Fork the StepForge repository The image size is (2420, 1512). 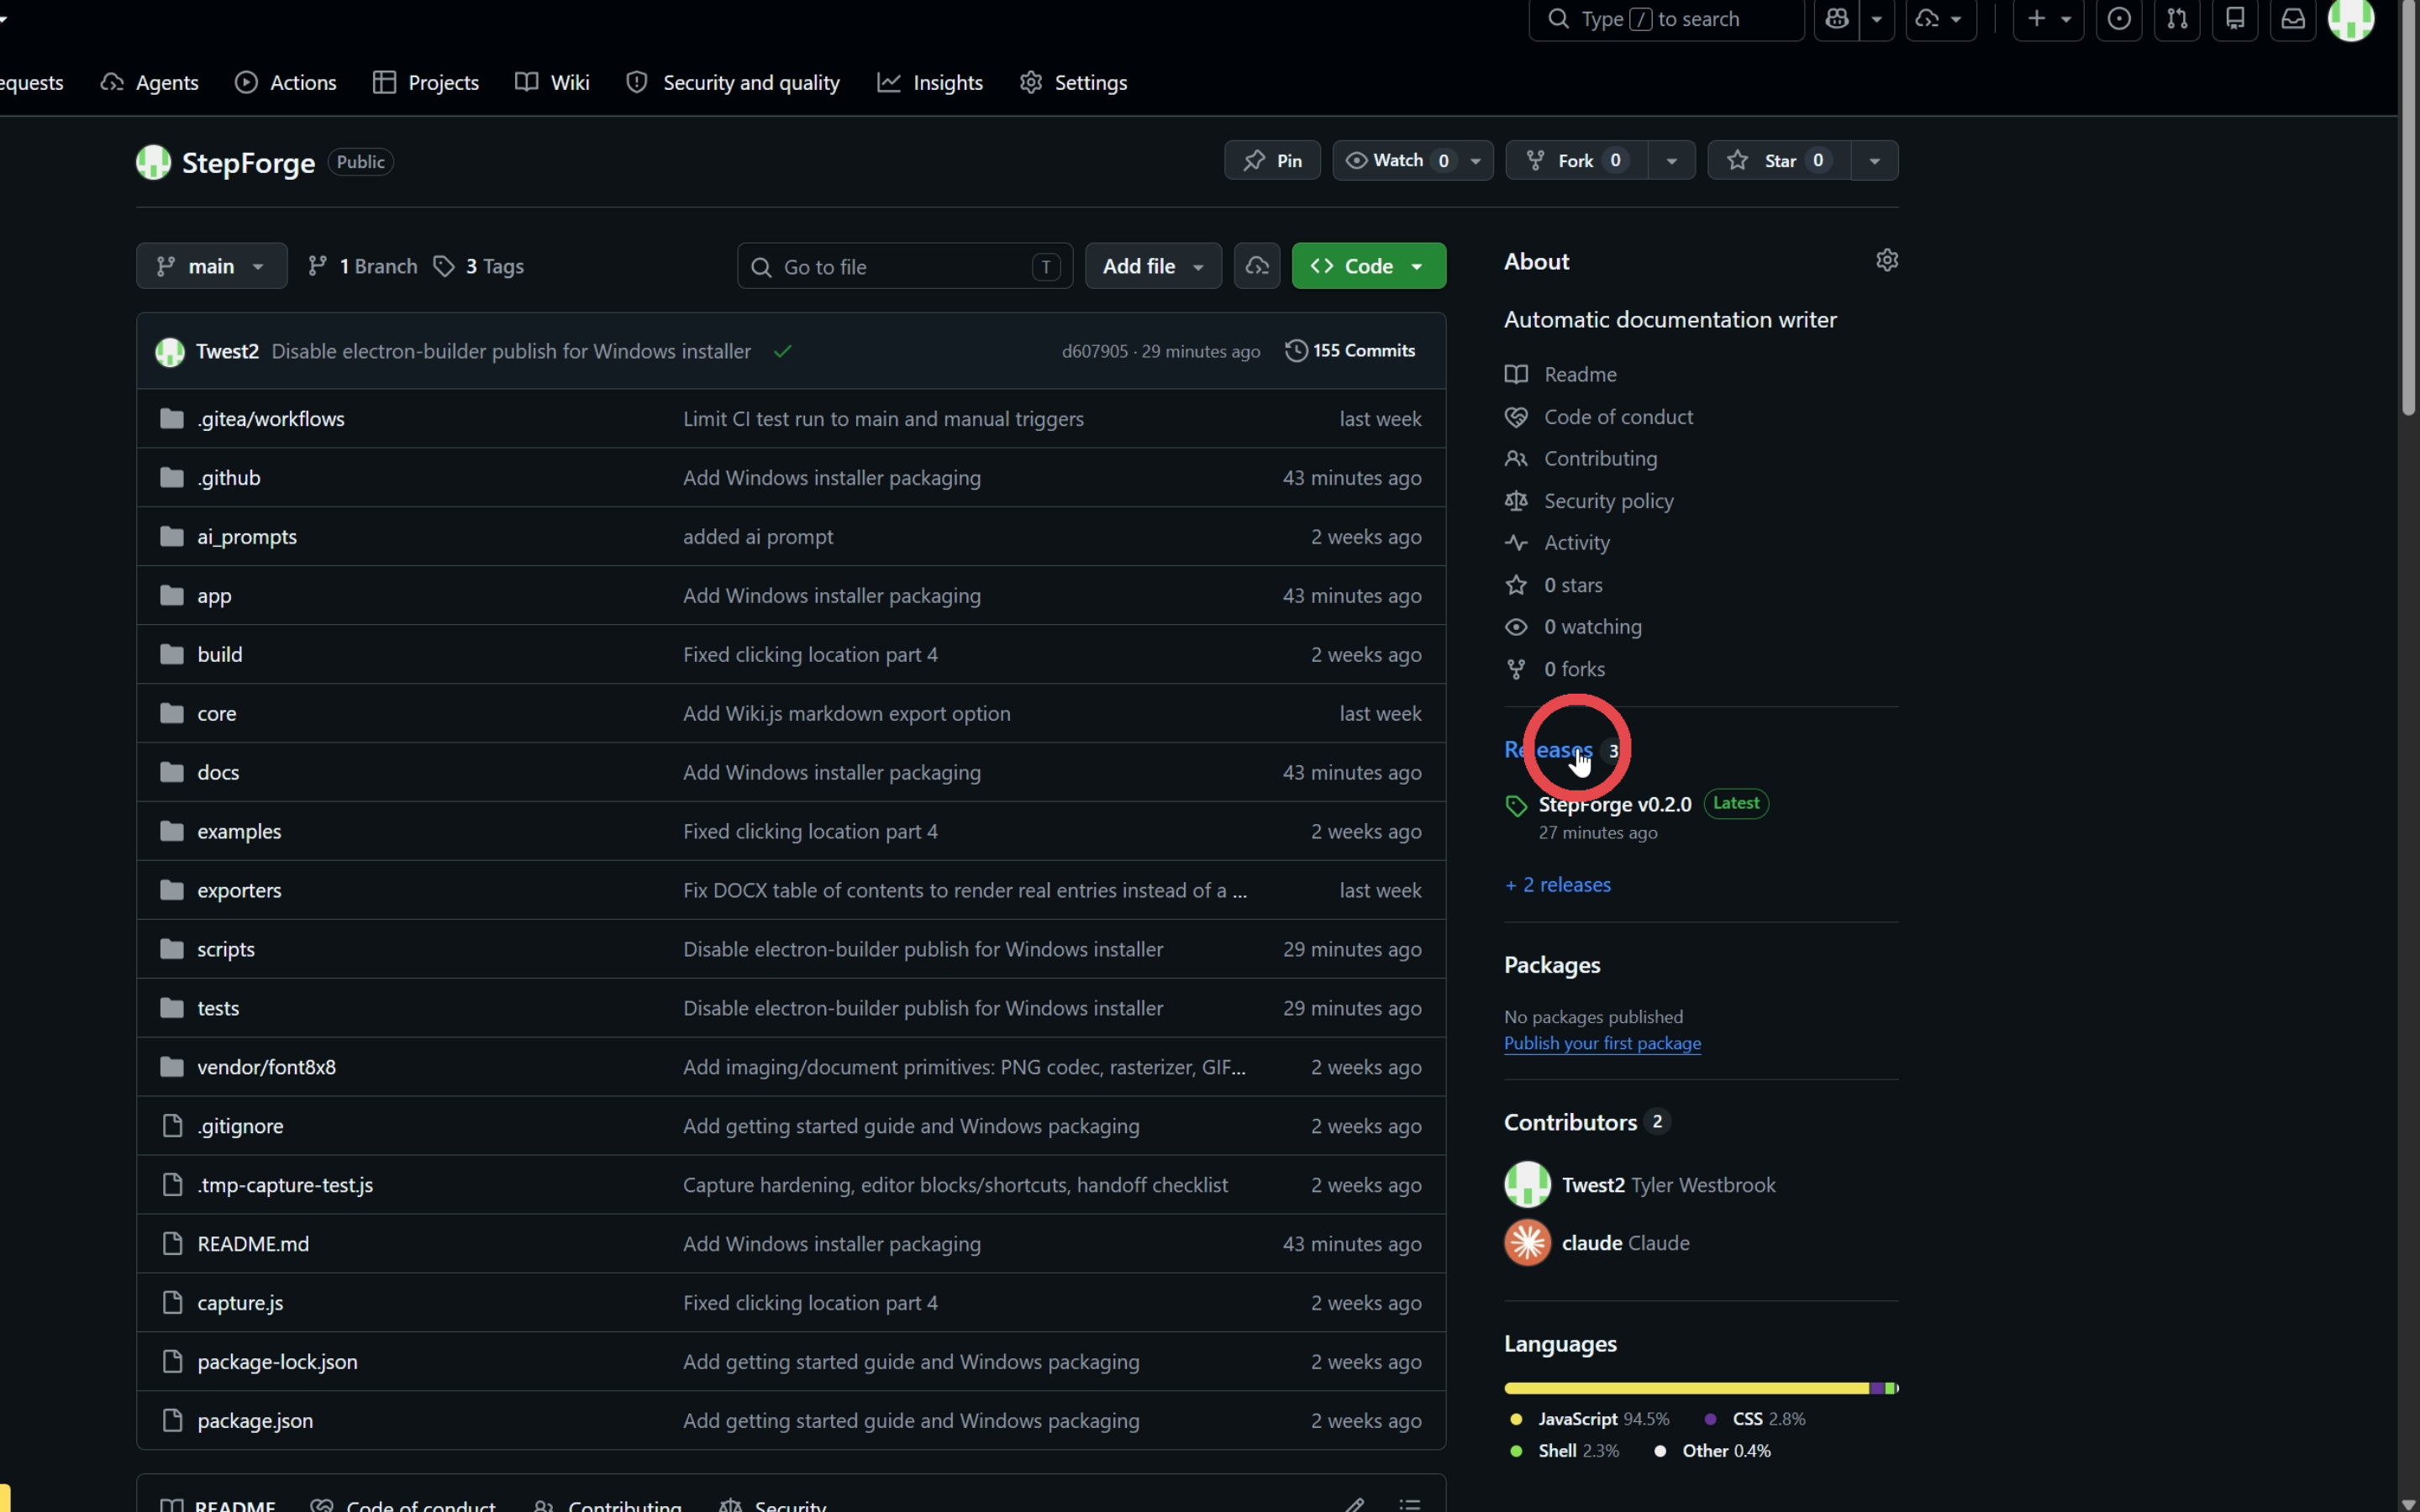tap(1577, 160)
